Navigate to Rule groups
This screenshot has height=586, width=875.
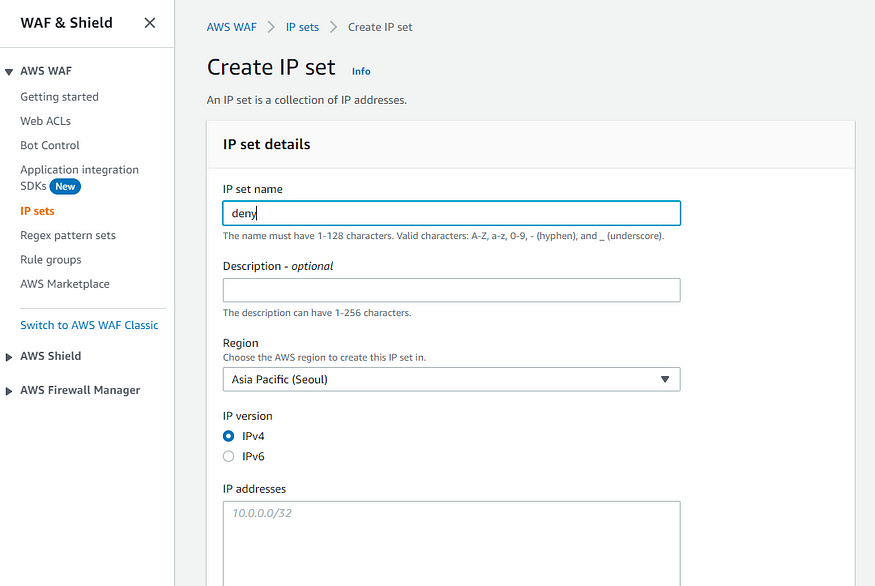click(x=51, y=260)
